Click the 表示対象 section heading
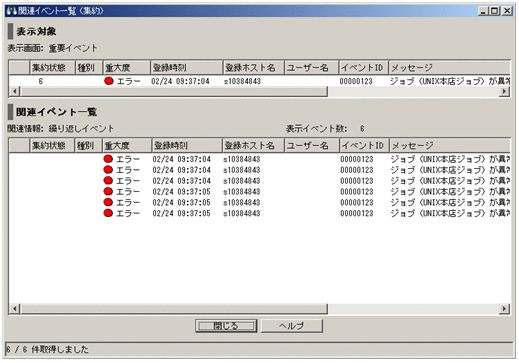Viewport: 519px width, 363px height. click(36, 31)
